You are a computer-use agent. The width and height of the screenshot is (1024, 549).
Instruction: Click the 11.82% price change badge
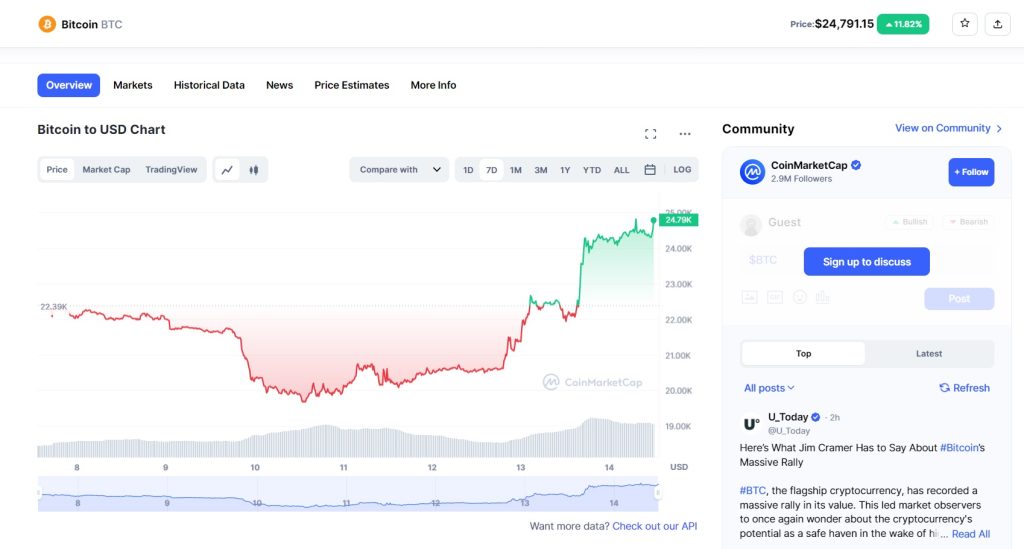pos(903,24)
